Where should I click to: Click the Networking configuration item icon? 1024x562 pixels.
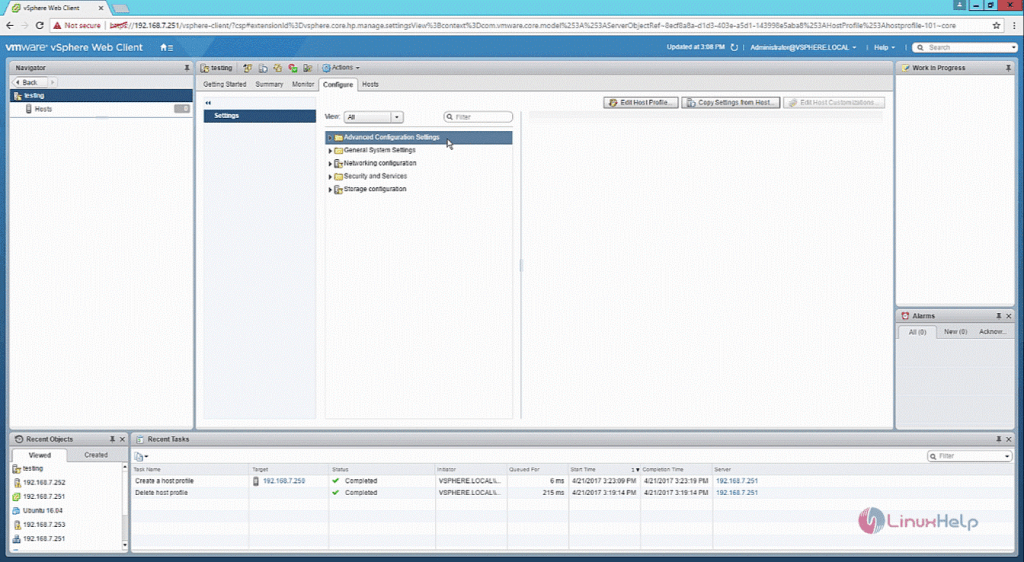click(x=338, y=163)
